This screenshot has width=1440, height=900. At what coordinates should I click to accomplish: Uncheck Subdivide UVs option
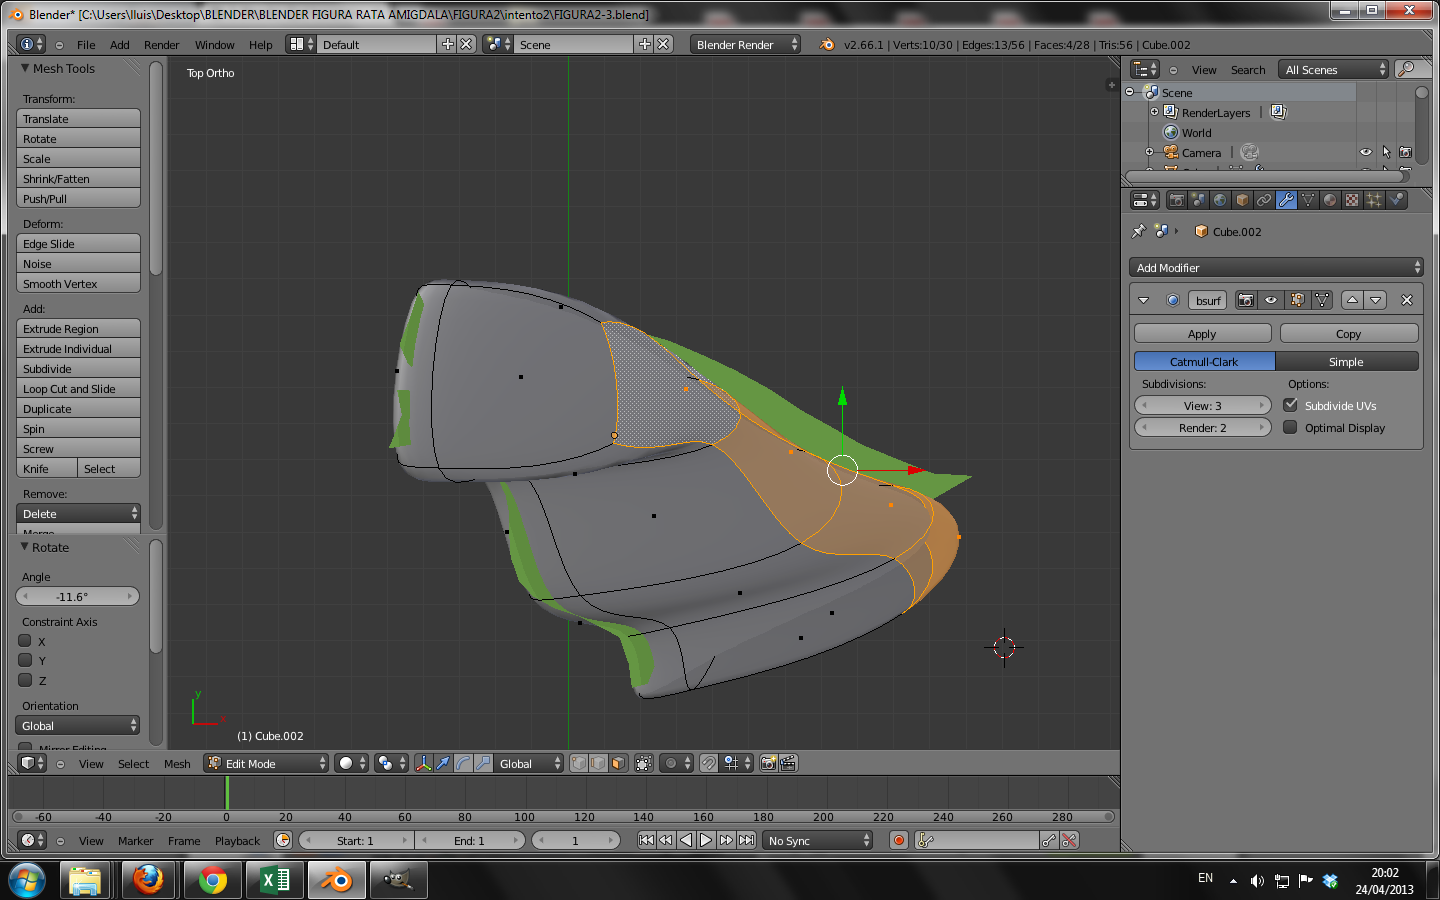coord(1290,405)
